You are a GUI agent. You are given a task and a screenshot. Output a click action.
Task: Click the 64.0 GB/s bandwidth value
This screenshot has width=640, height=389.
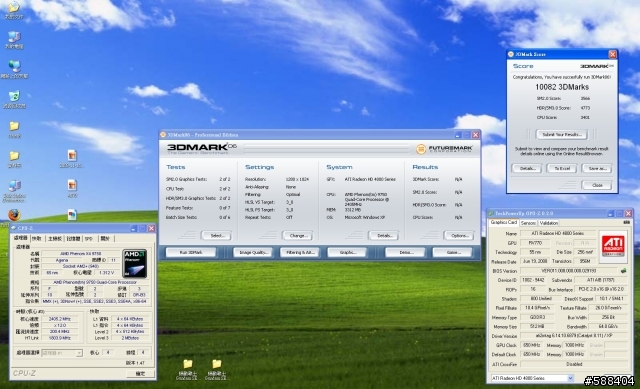tap(608, 327)
